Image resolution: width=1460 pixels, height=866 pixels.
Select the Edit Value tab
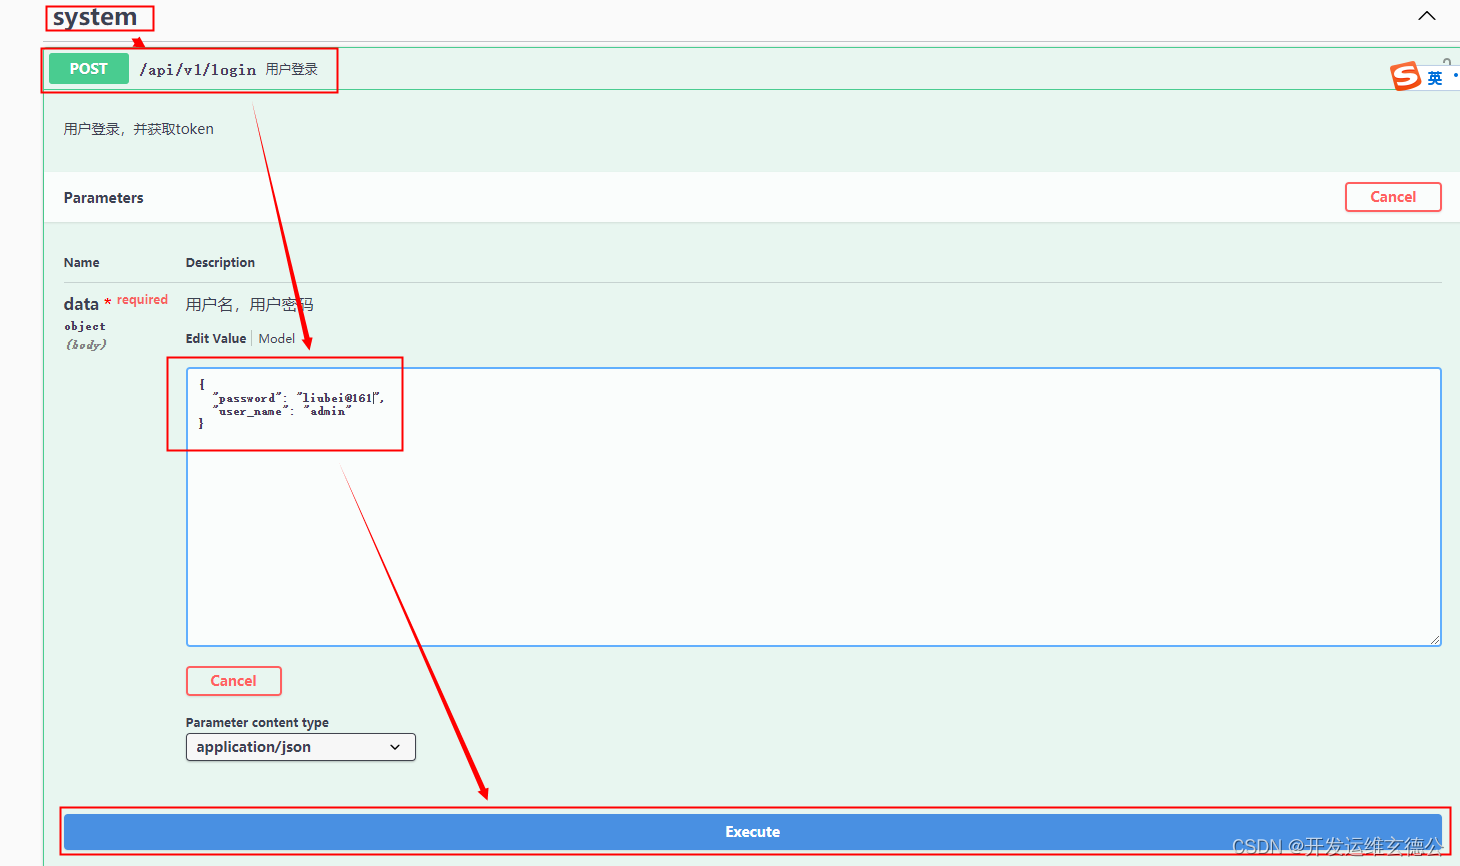pos(216,339)
